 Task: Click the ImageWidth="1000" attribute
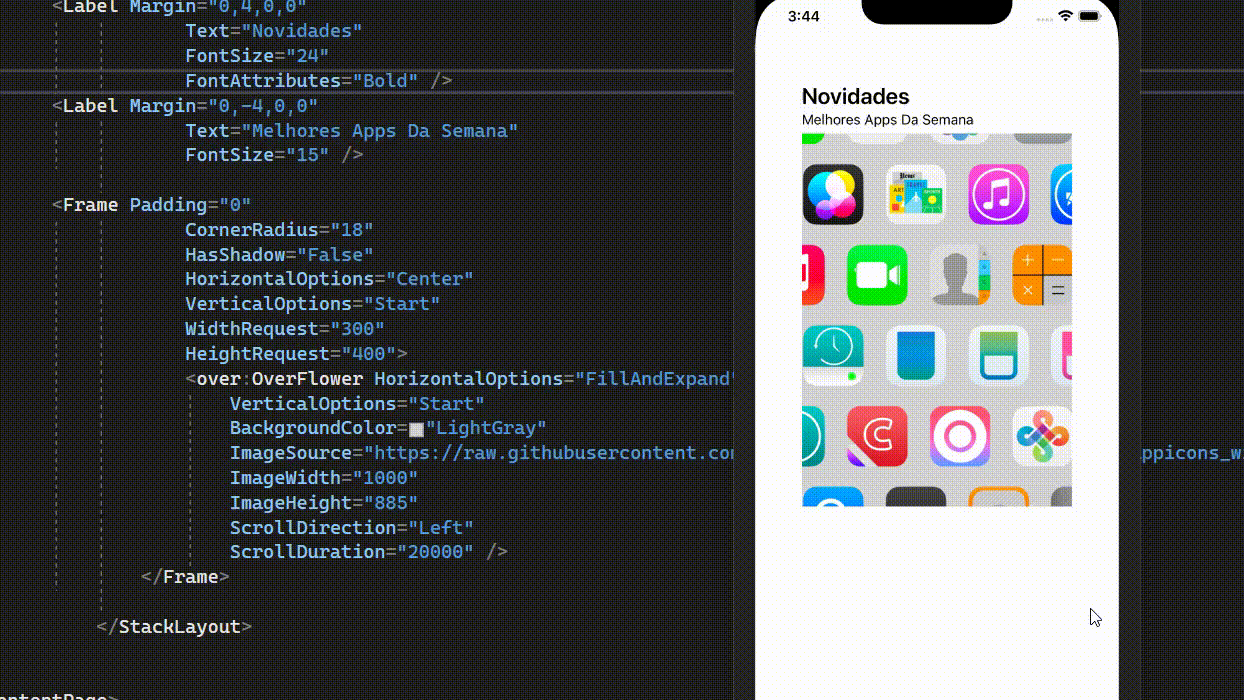pyautogui.click(x=324, y=477)
